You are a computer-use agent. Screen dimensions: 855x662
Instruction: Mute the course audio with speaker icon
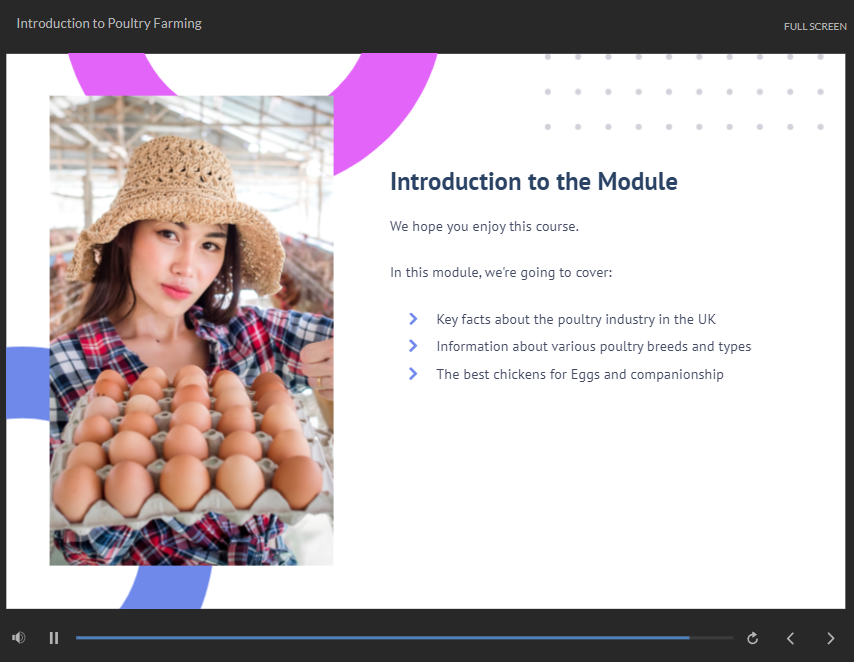(x=19, y=637)
